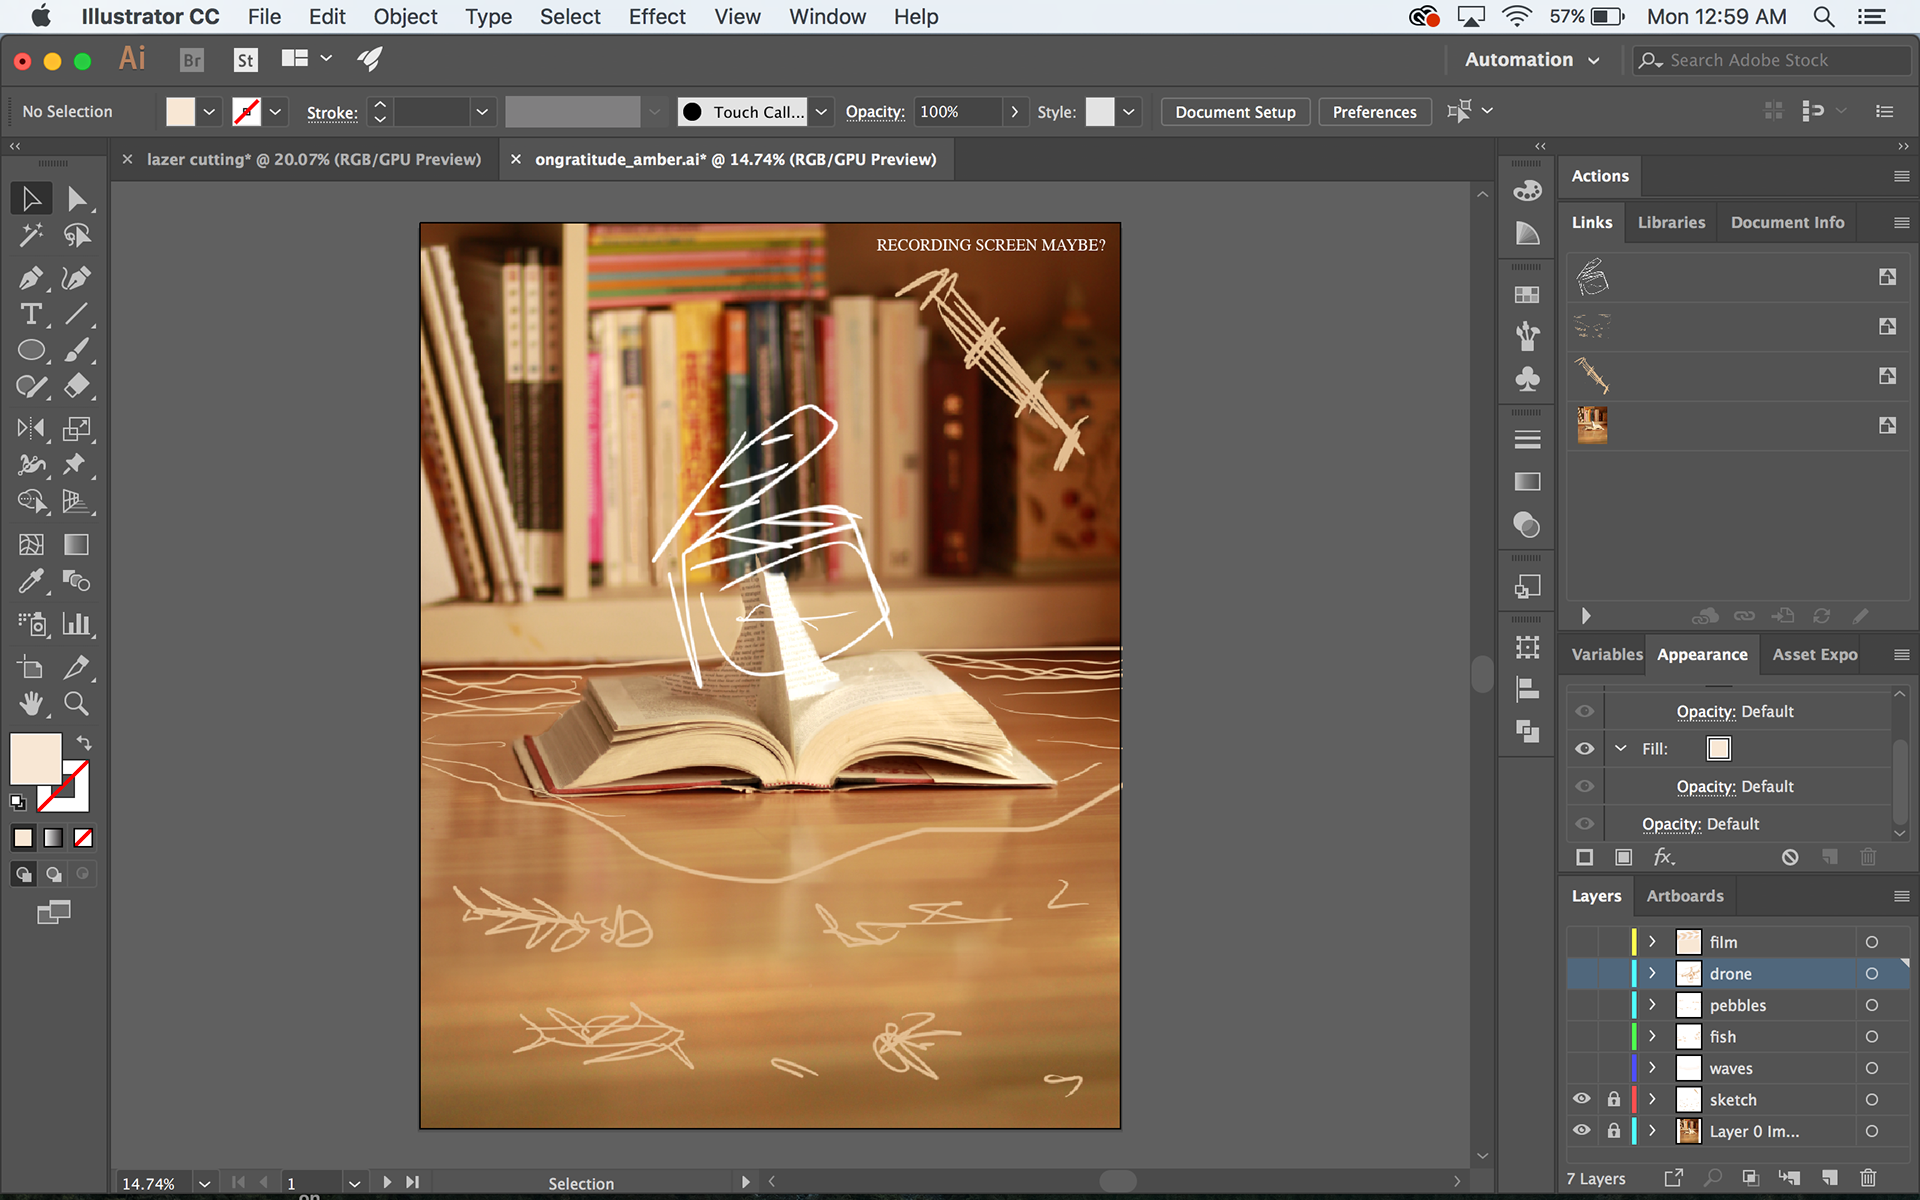Open Preferences from the control bar
This screenshot has width=1920, height=1200.
point(1374,112)
